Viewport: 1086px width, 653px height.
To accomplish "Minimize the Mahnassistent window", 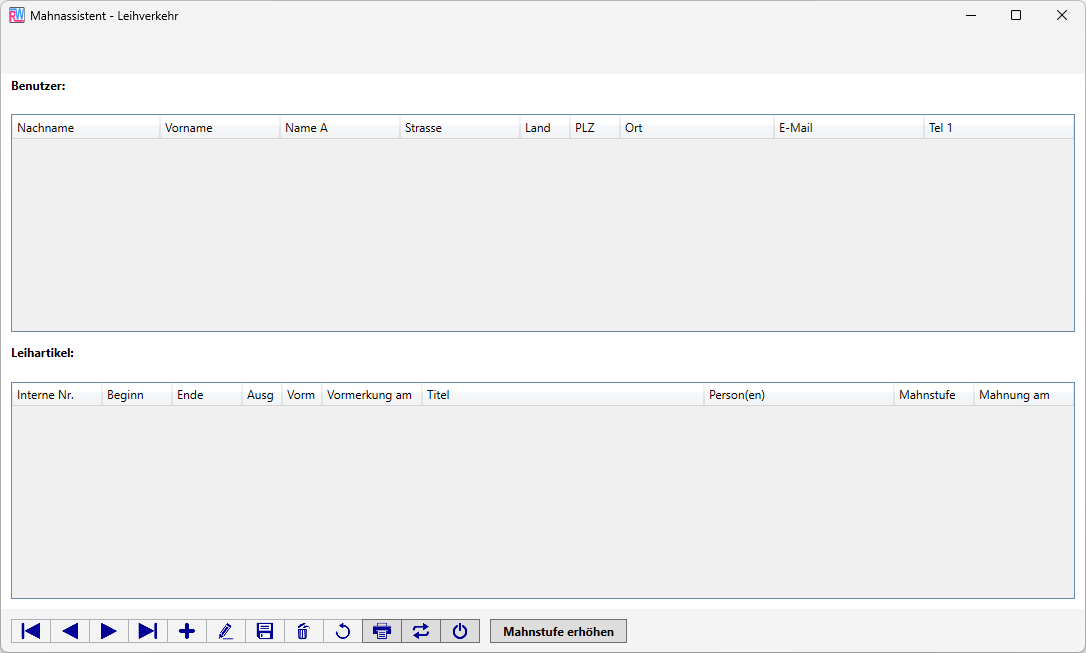I will coord(971,15).
